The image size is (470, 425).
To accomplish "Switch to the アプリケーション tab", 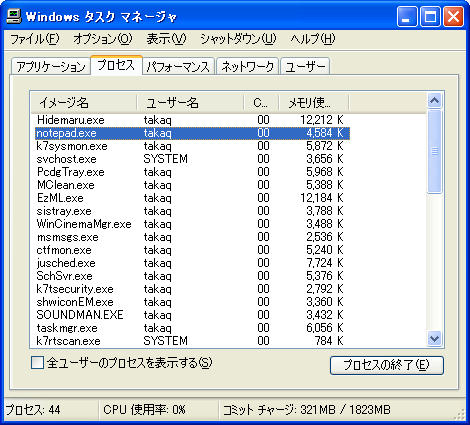I will [51, 67].
